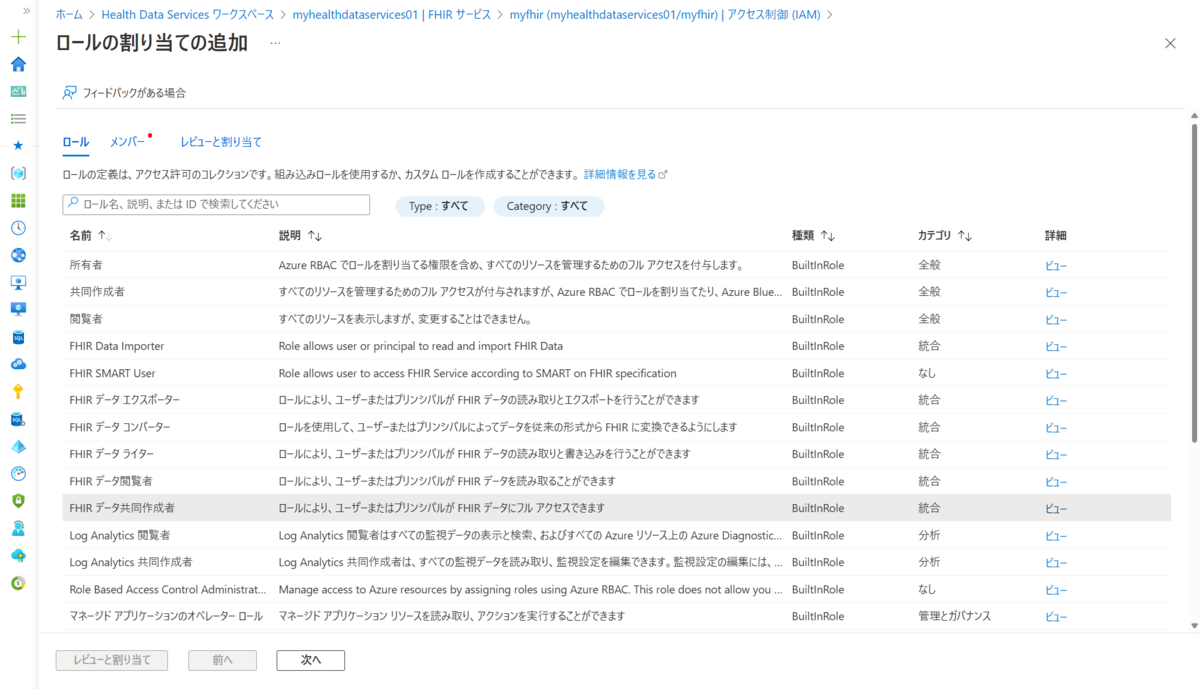Open the Virtual machines monitor icon
The height and width of the screenshot is (689, 1200).
click(18, 282)
